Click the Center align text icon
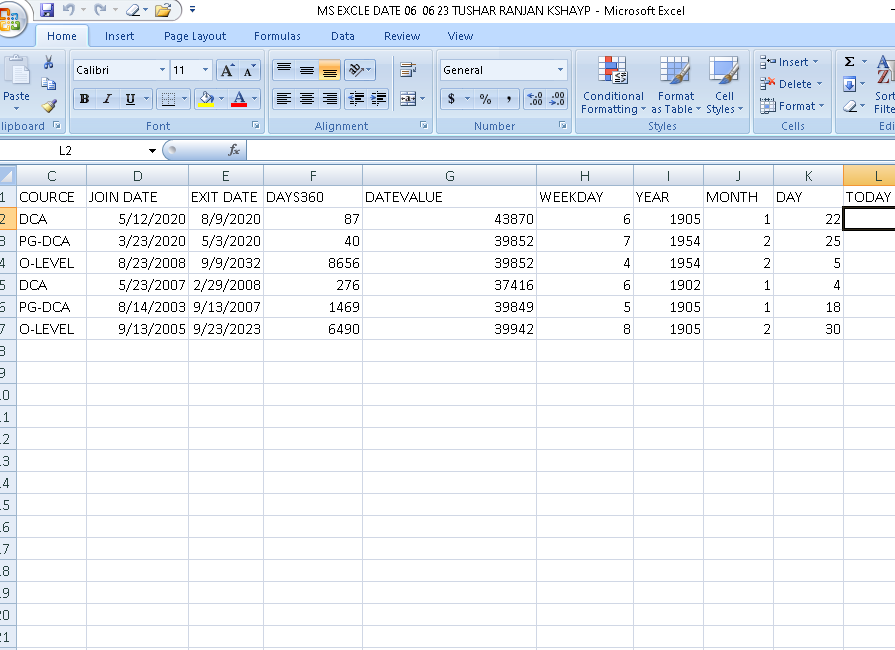The height and width of the screenshot is (650, 895). tap(307, 99)
